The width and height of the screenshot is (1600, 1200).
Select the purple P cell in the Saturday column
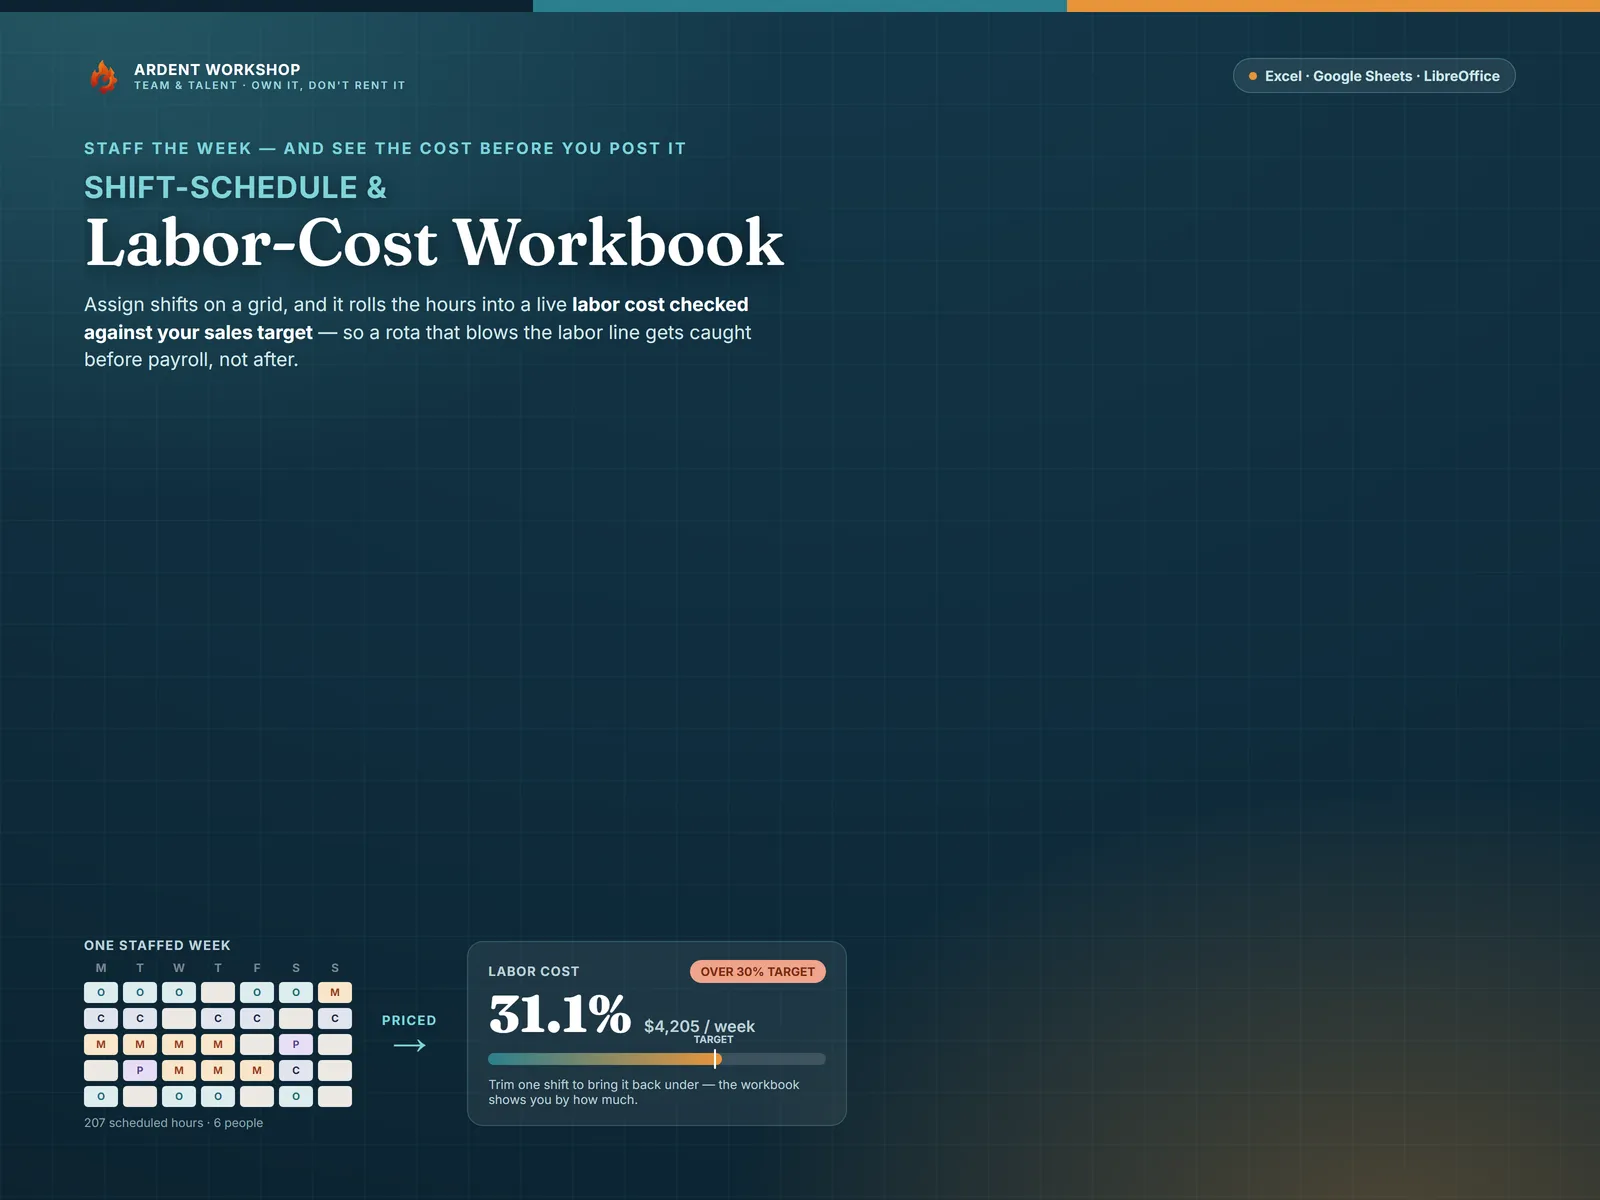coord(296,1044)
